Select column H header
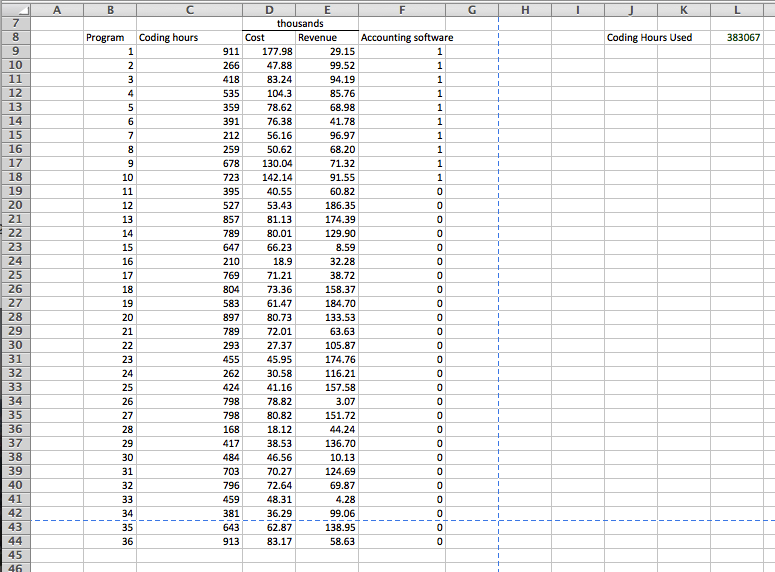The image size is (775, 572). (x=525, y=9)
